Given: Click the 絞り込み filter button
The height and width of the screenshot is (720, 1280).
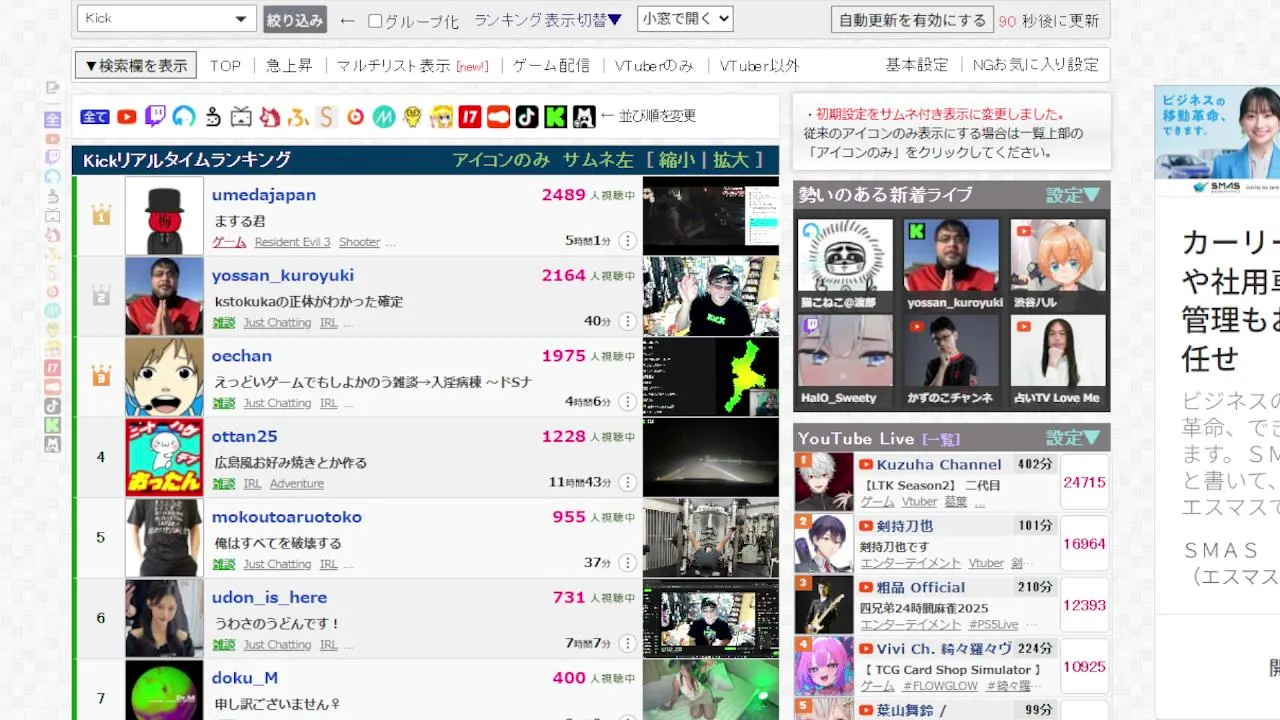Looking at the screenshot, I should tap(295, 20).
